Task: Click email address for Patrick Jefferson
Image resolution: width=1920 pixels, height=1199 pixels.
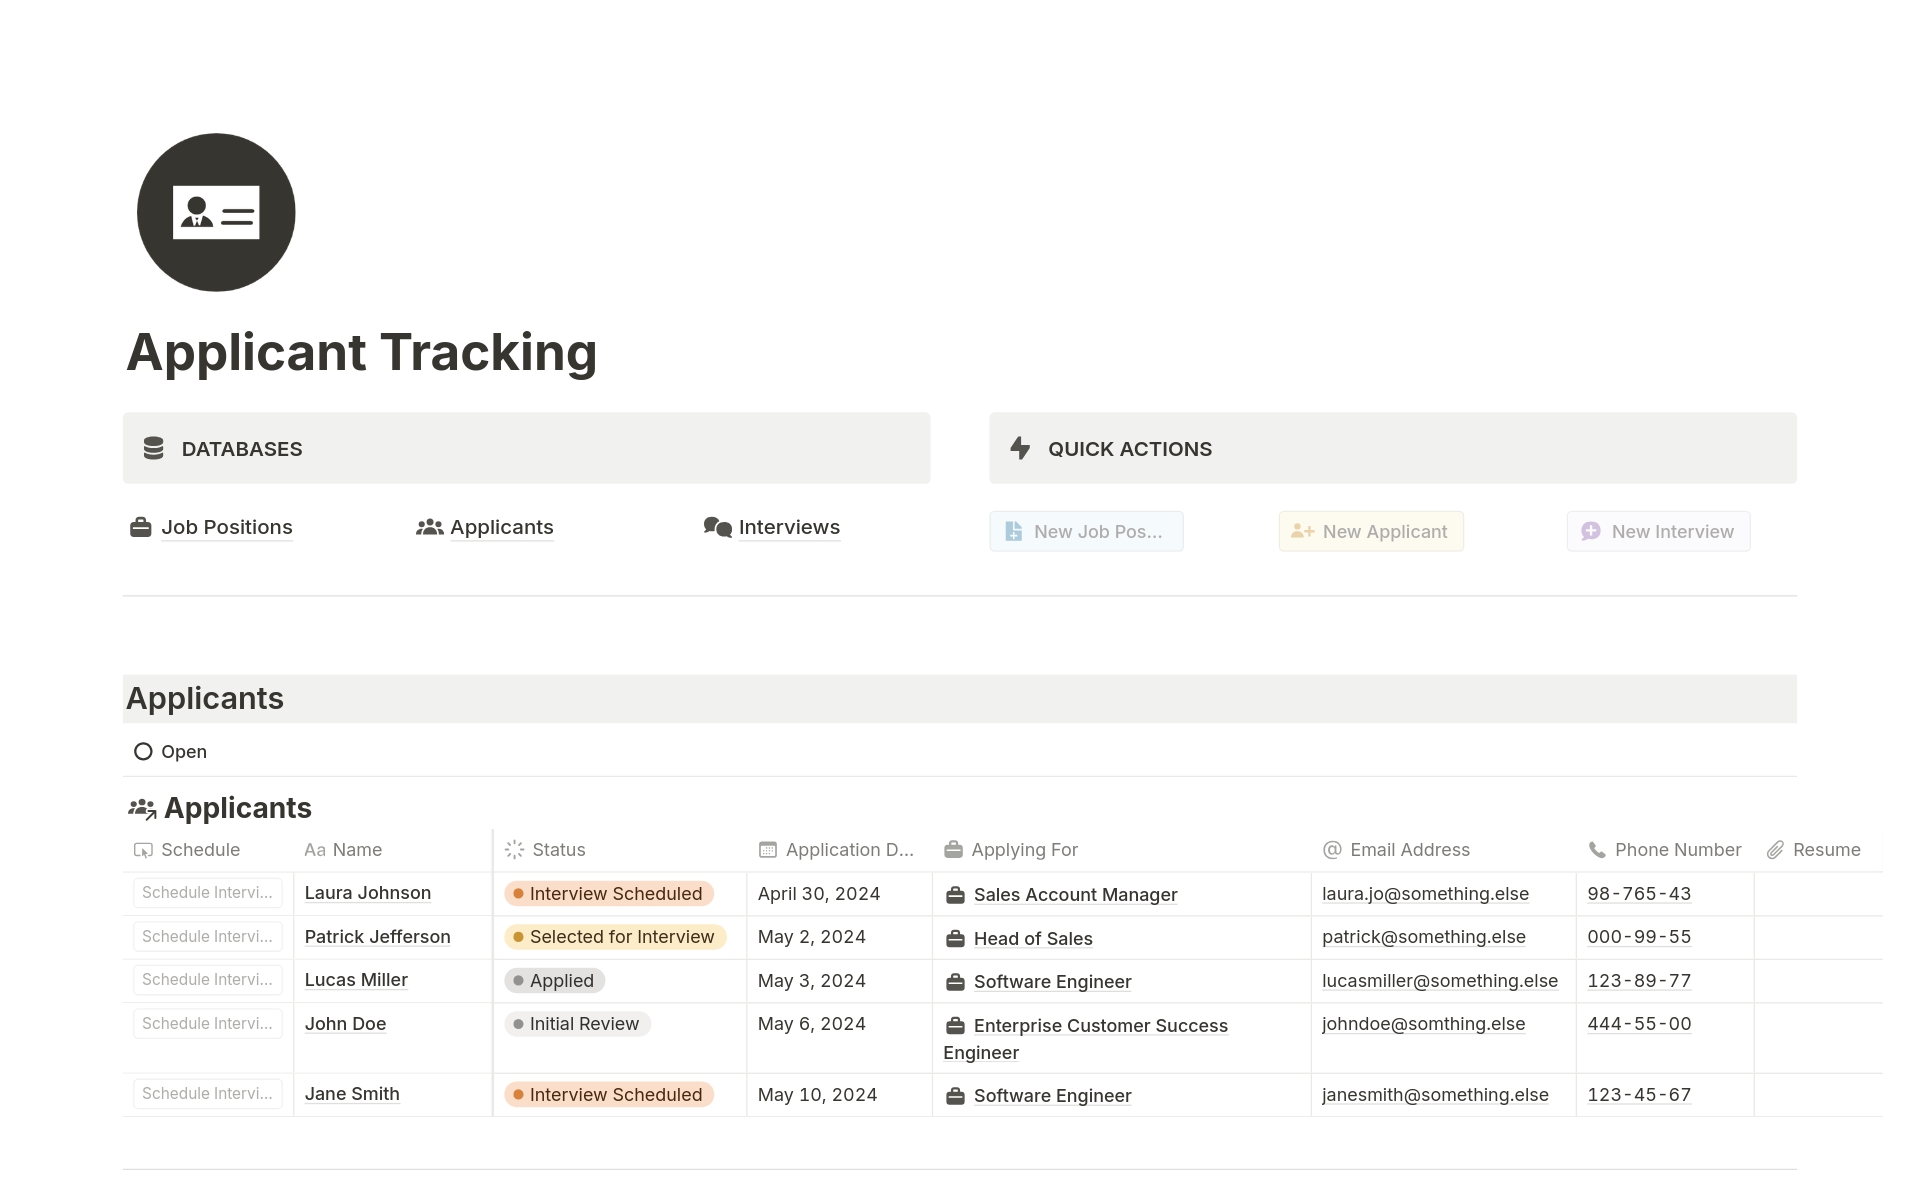Action: coord(1420,937)
